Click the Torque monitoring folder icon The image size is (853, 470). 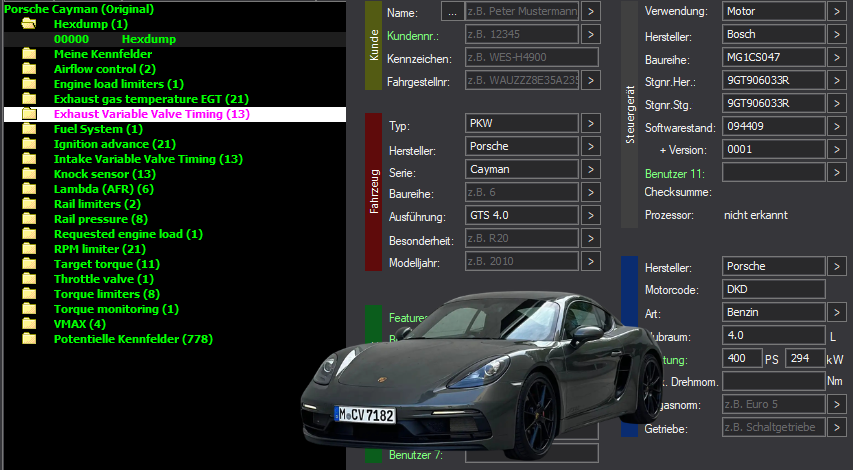tap(29, 309)
